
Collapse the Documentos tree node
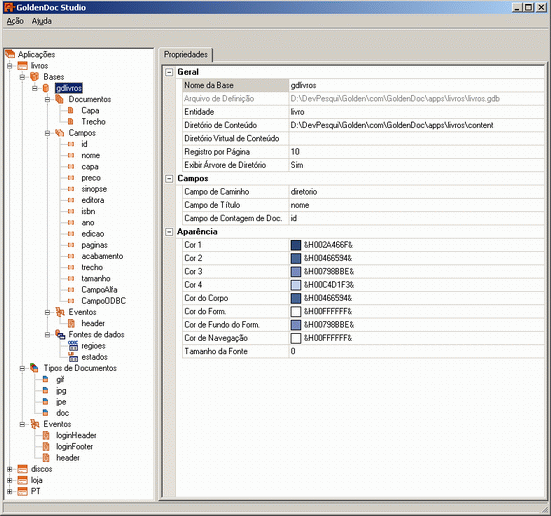[47, 99]
